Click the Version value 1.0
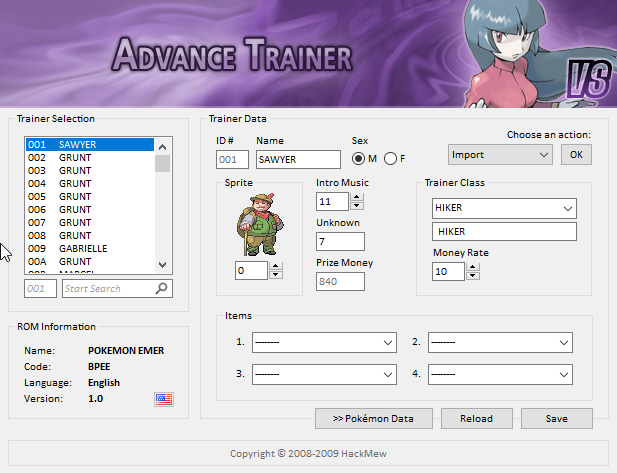Viewport: 617px width, 473px height. point(96,399)
